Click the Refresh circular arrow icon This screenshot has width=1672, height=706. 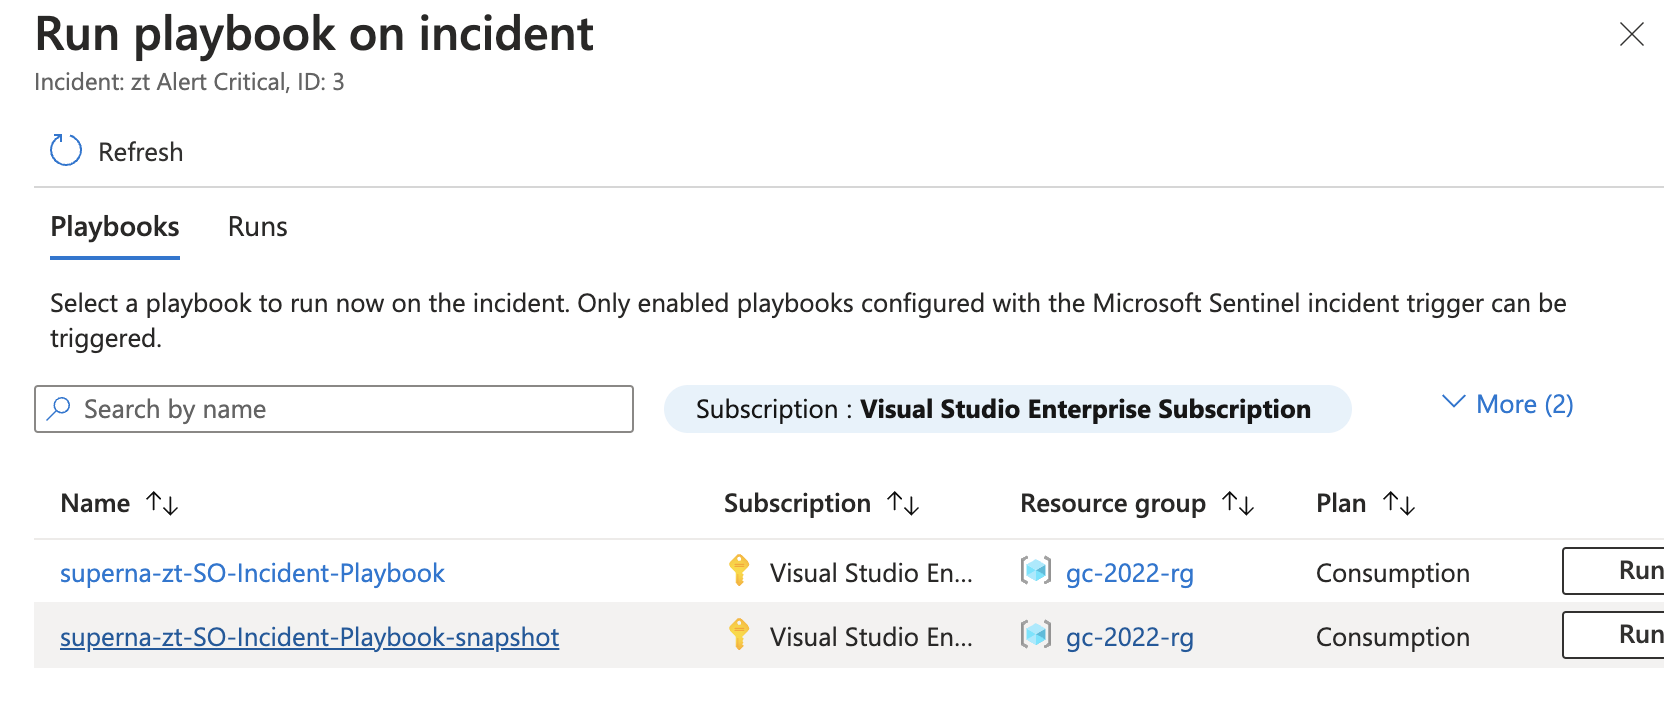coord(66,151)
